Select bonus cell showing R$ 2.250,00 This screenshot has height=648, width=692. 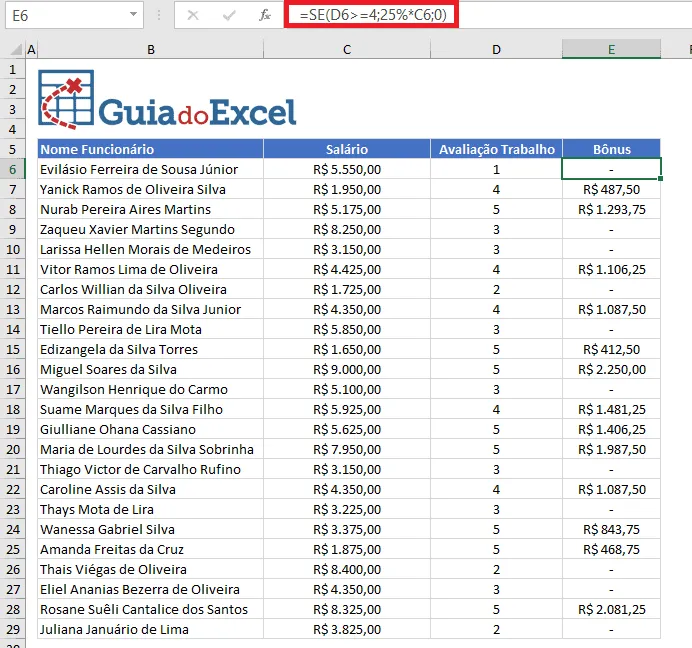(x=611, y=369)
